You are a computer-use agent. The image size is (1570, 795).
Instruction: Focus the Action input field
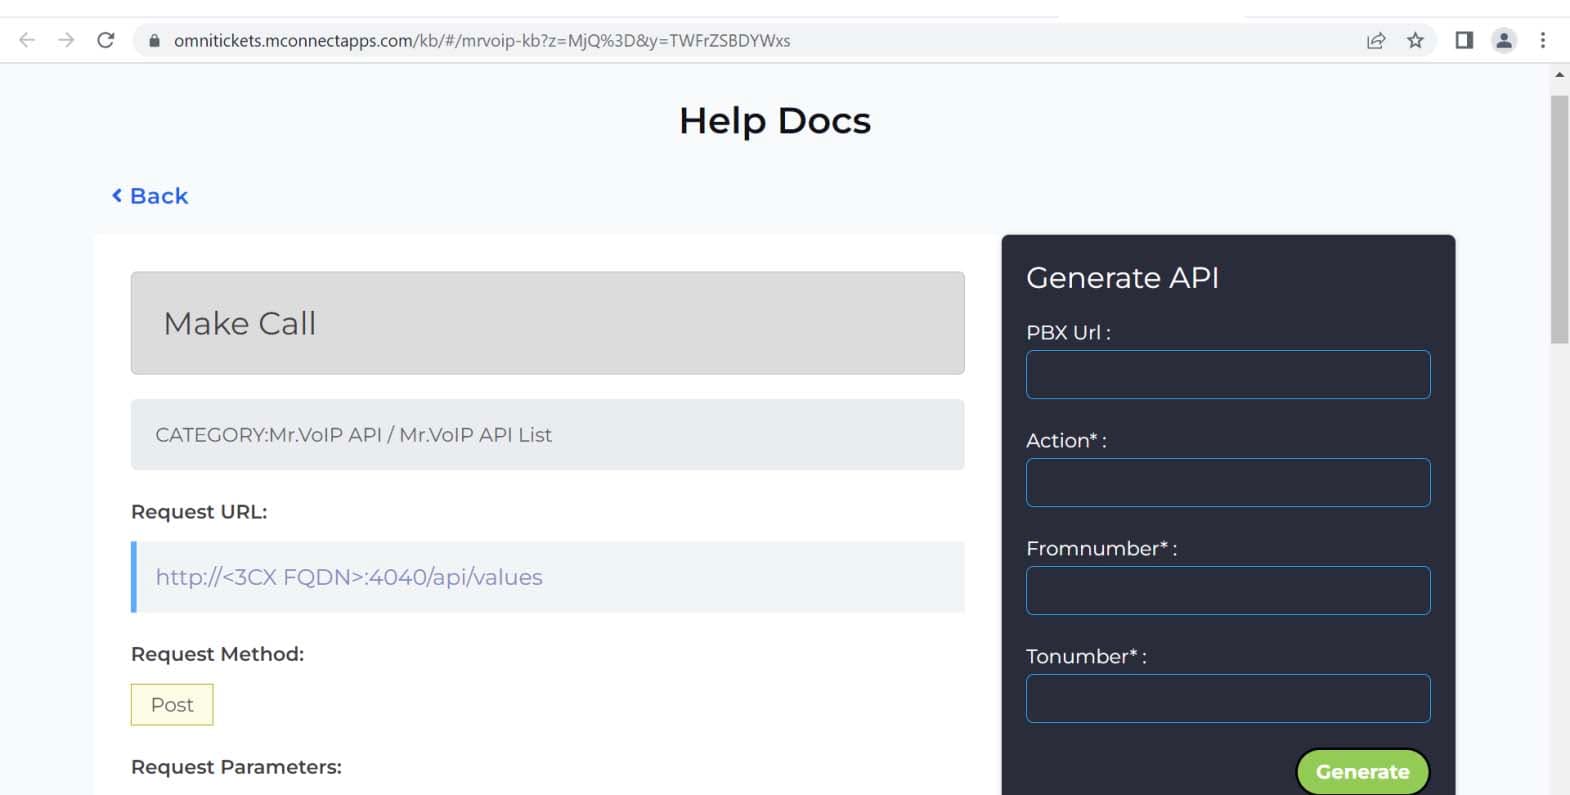(x=1228, y=483)
